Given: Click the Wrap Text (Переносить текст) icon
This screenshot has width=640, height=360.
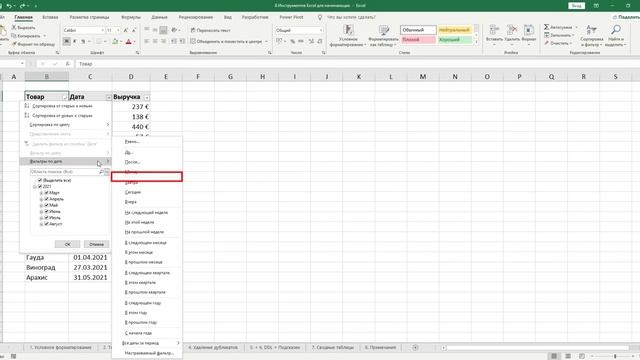Looking at the screenshot, I should [x=193, y=30].
